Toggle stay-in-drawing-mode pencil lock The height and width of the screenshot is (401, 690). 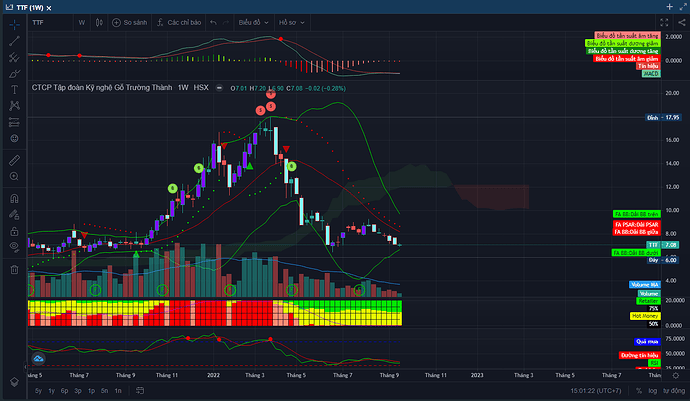click(14, 215)
